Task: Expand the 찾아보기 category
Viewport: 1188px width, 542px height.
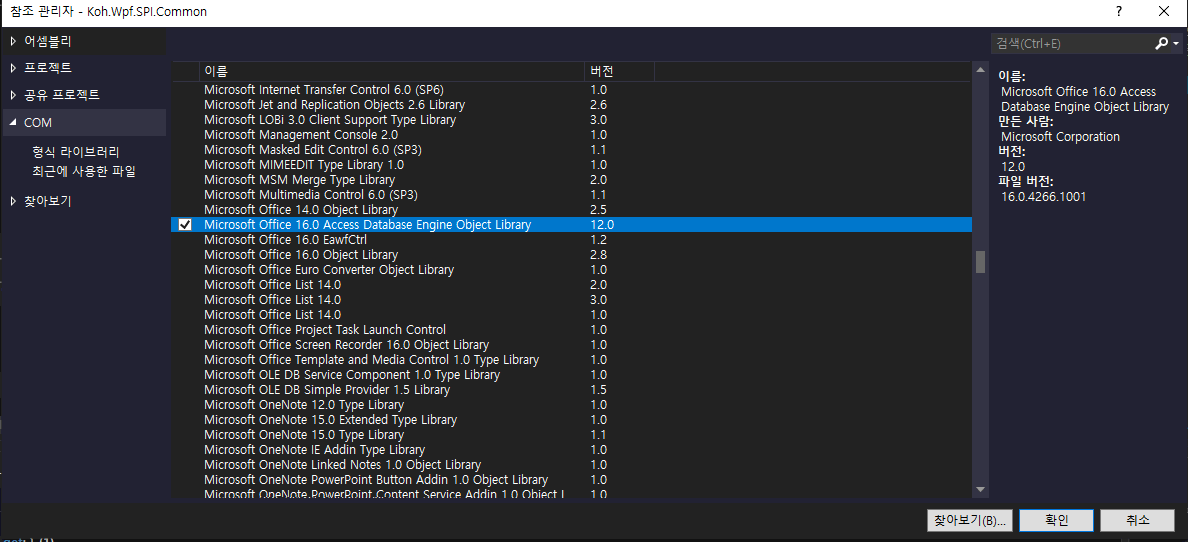Action: [x=13, y=201]
